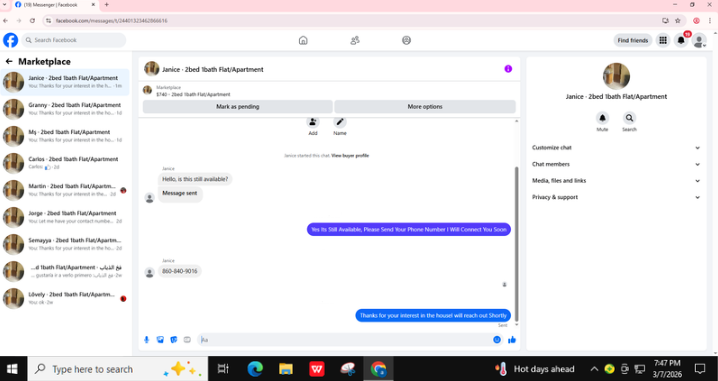718x381 pixels.
Task: Select the 'Hello, is this still available?' message
Action: (195, 179)
